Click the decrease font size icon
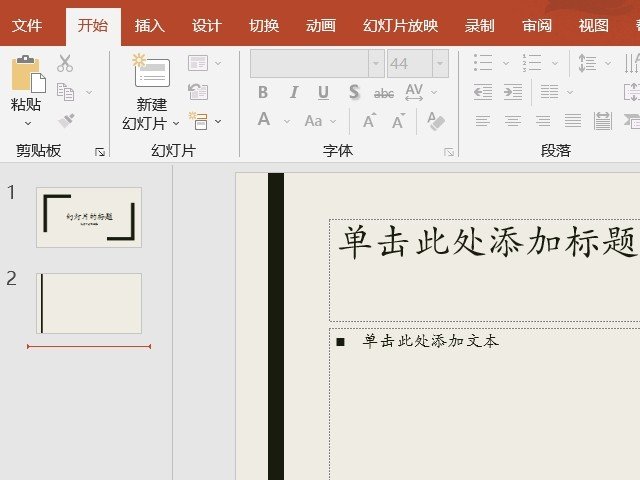 click(398, 121)
